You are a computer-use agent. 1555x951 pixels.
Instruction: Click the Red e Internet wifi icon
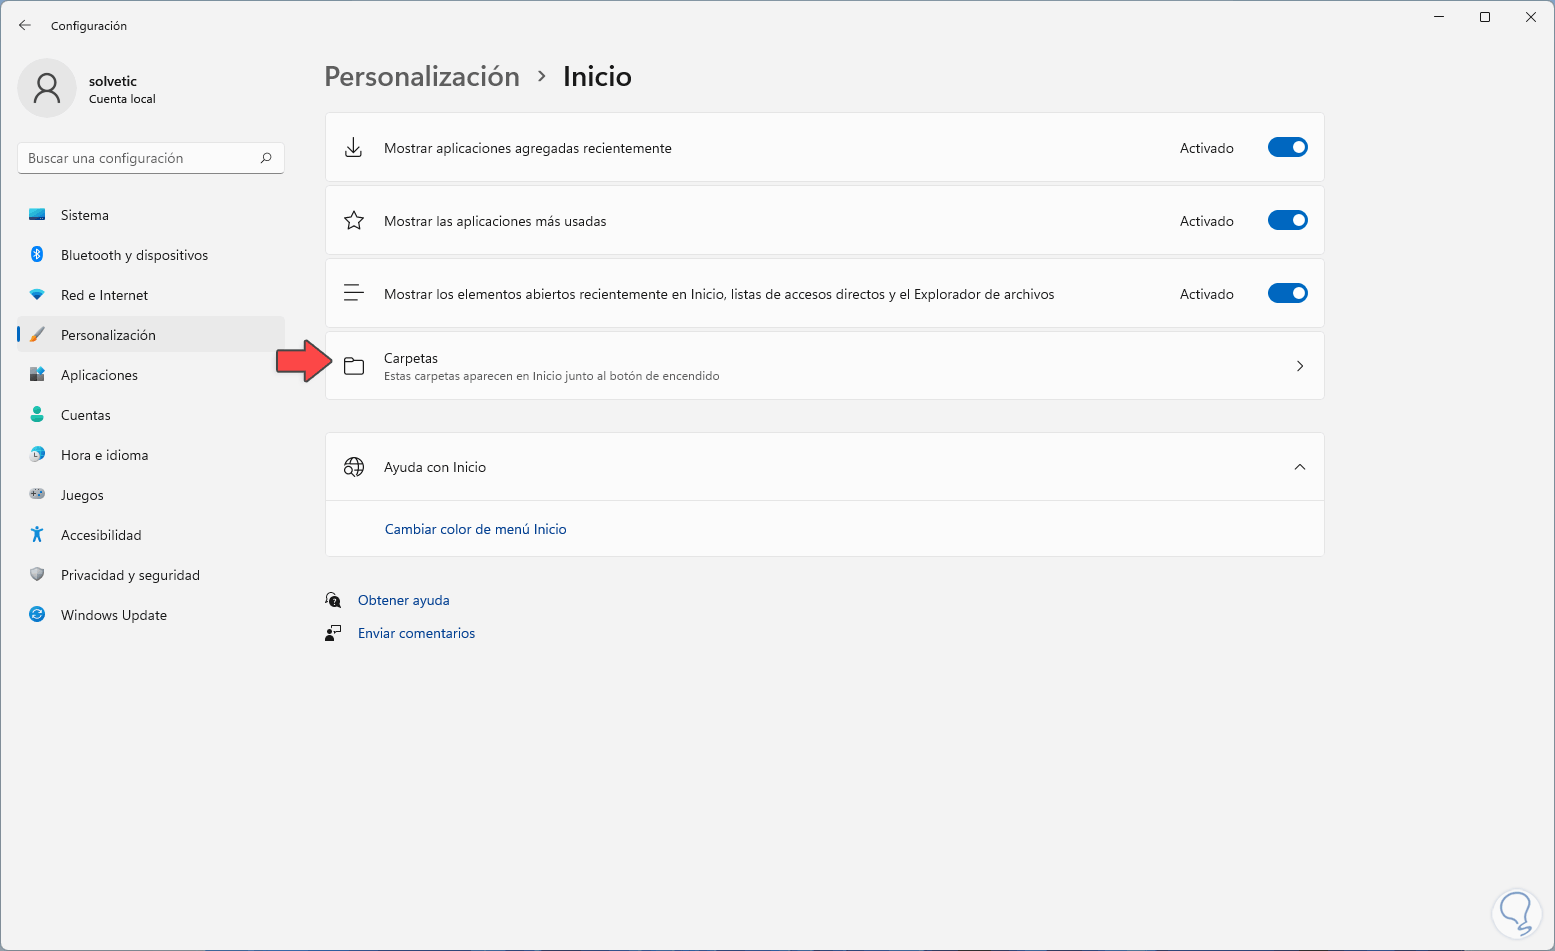click(37, 295)
